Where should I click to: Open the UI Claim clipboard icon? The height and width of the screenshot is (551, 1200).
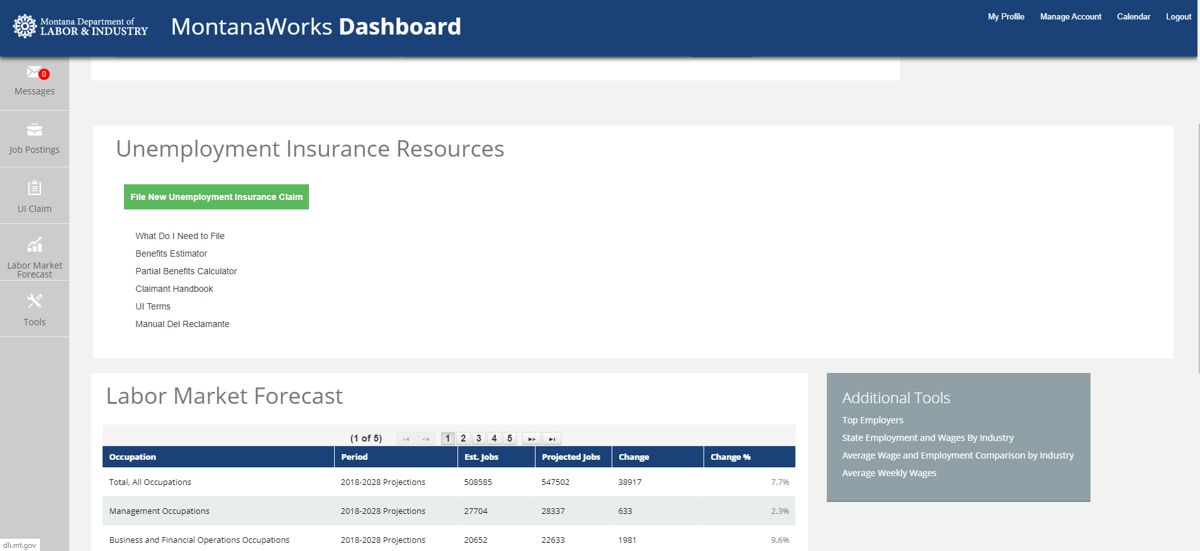[34, 188]
